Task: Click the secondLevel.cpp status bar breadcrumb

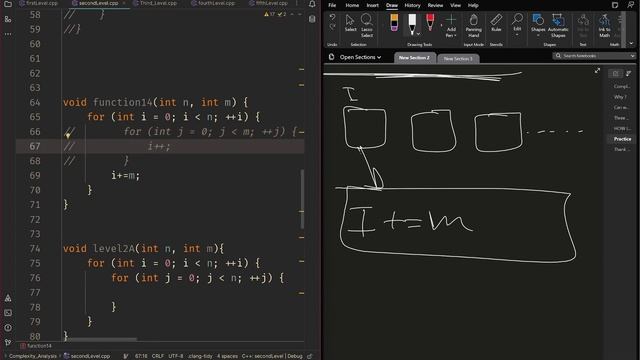Action: tap(87, 356)
